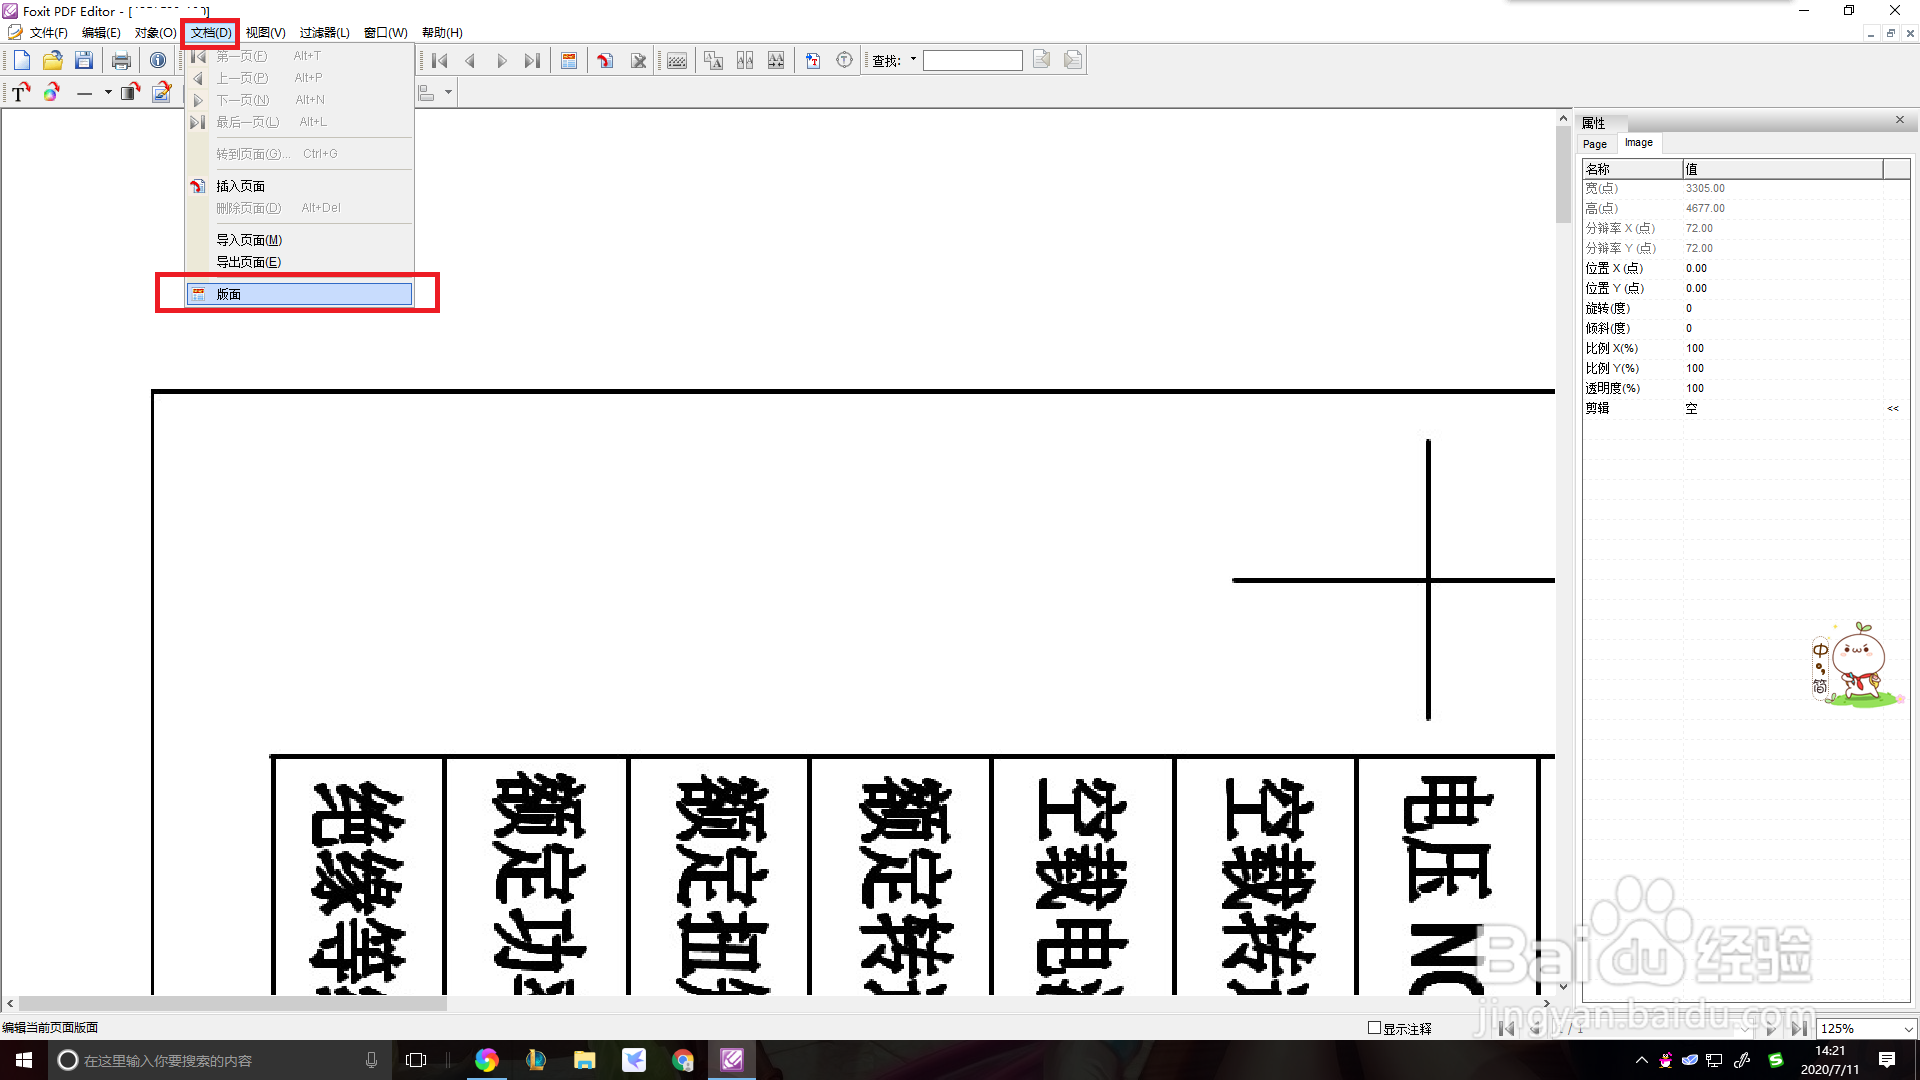Screen dimensions: 1920x1080
Task: Click 导出页面(E) in the open menu
Action: tap(249, 261)
